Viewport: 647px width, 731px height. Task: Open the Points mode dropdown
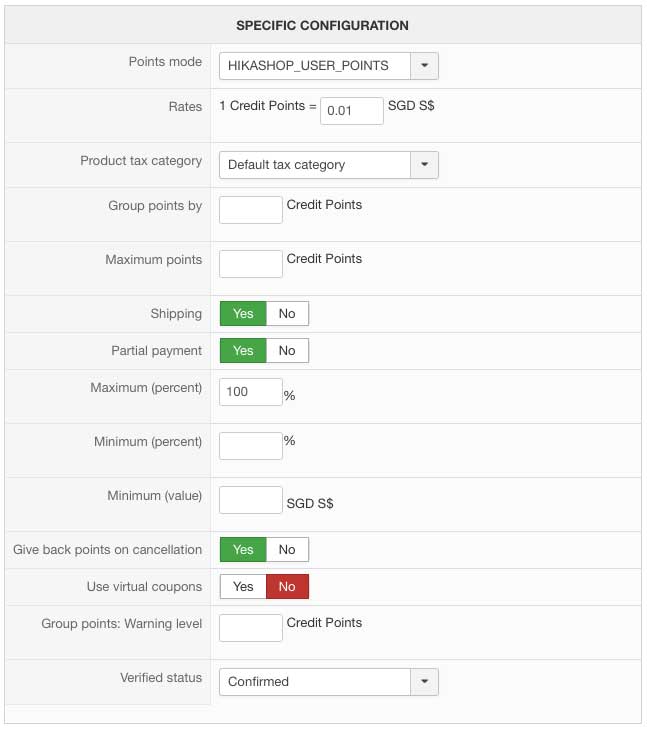point(314,66)
